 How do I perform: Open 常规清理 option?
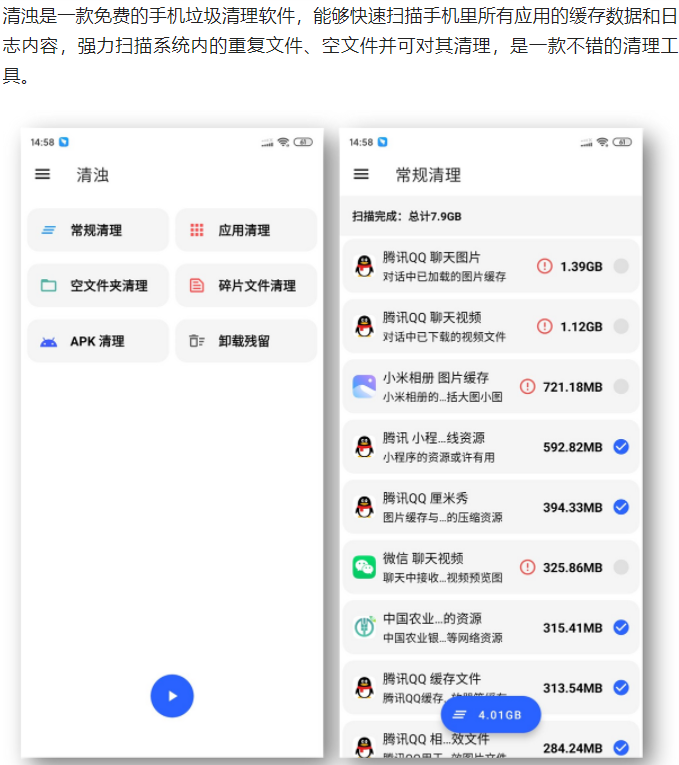98,230
